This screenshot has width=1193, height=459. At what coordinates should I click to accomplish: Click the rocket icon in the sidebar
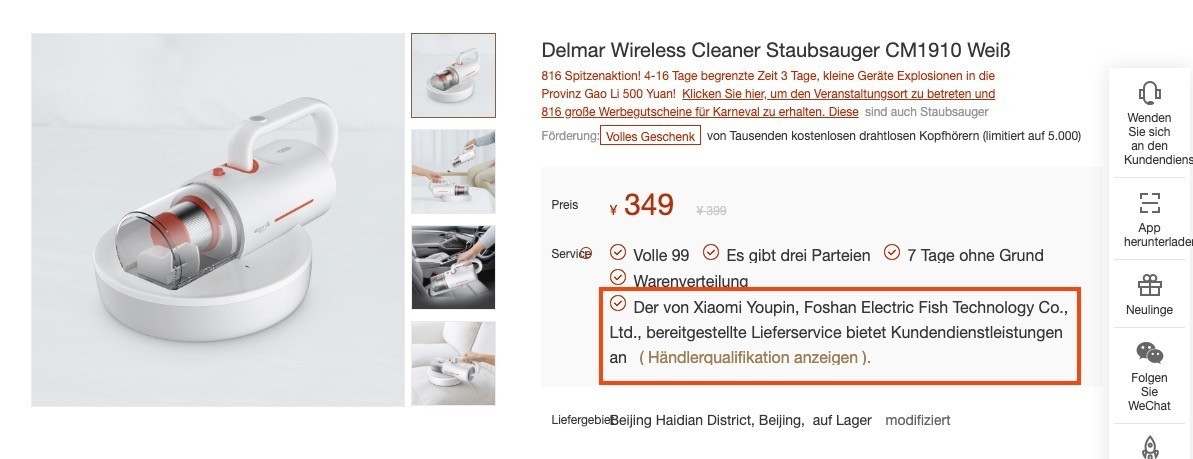pos(1150,448)
